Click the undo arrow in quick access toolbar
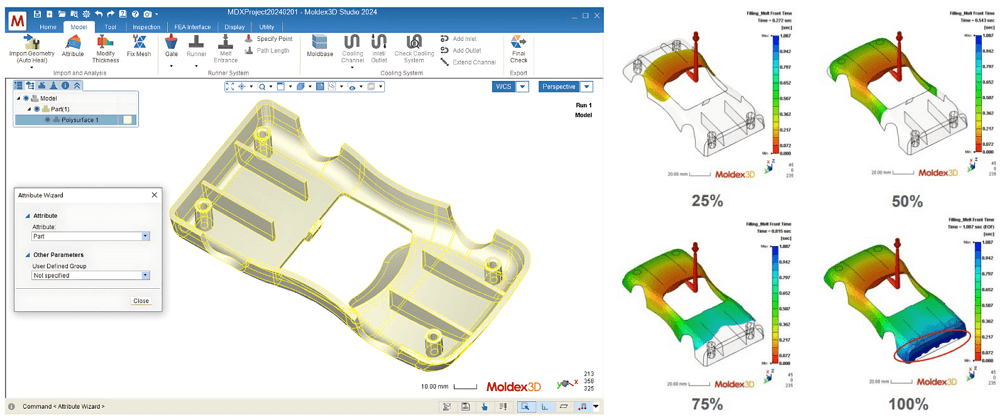 pos(99,13)
